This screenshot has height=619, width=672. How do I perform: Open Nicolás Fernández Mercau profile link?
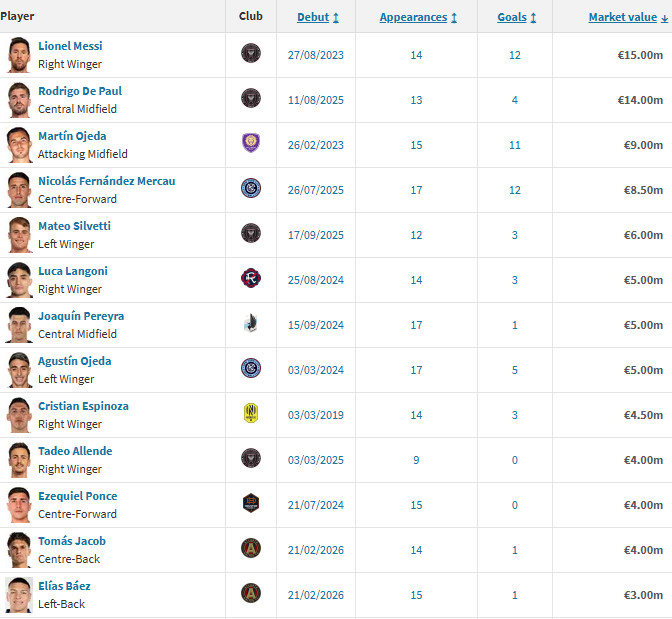pyautogui.click(x=107, y=181)
